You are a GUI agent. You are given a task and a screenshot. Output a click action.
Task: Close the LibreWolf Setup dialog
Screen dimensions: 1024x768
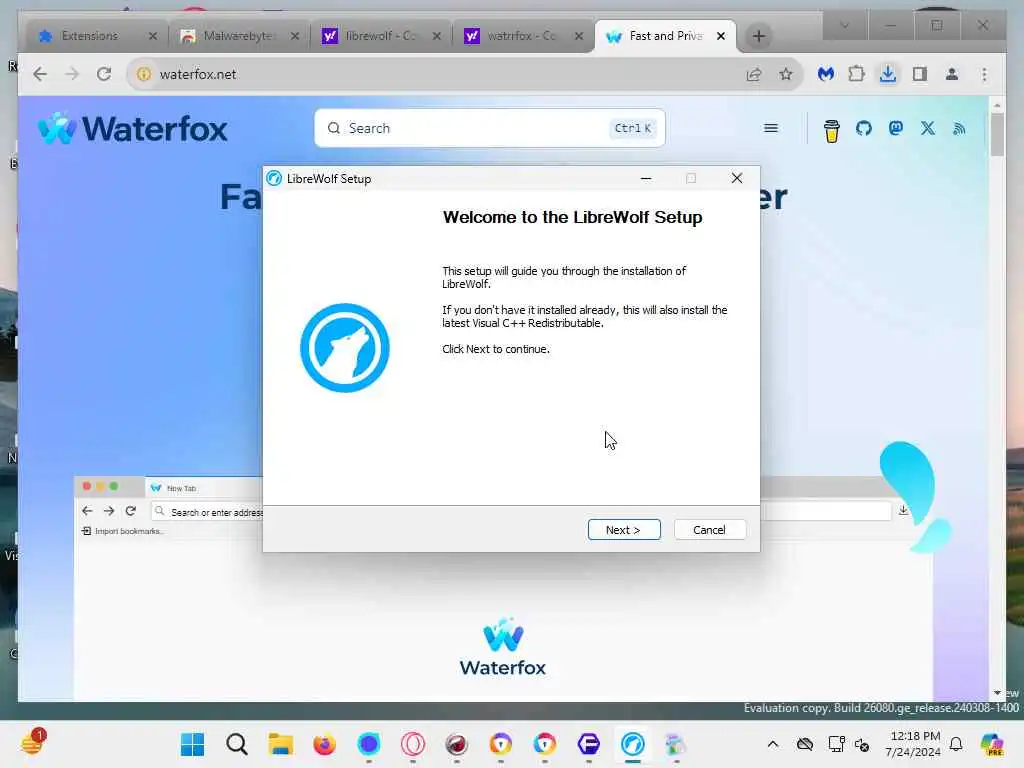pyautogui.click(x=737, y=178)
